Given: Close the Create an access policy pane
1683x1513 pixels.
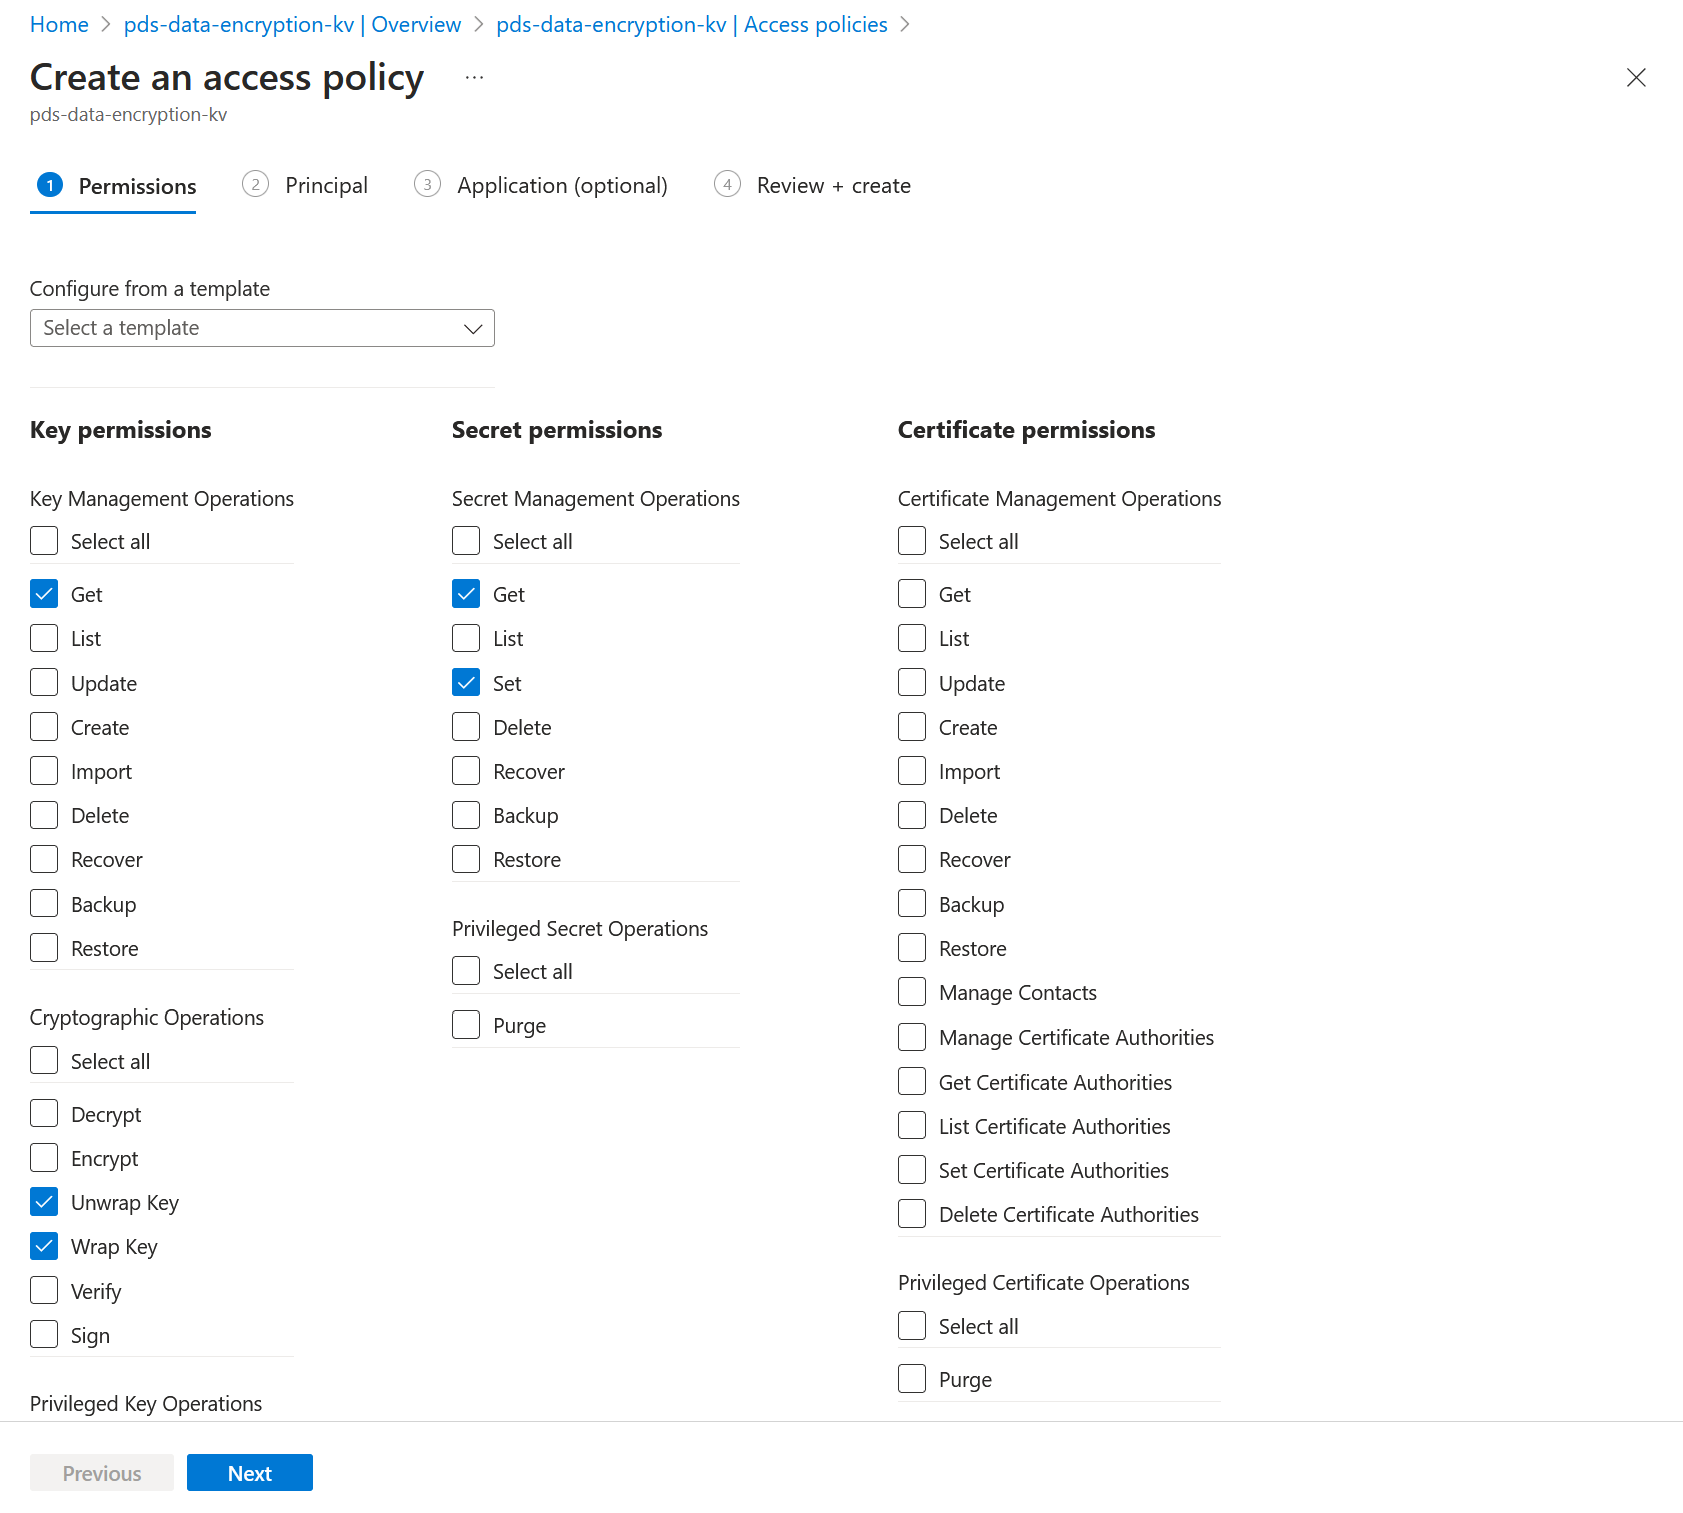Looking at the screenshot, I should 1636,77.
